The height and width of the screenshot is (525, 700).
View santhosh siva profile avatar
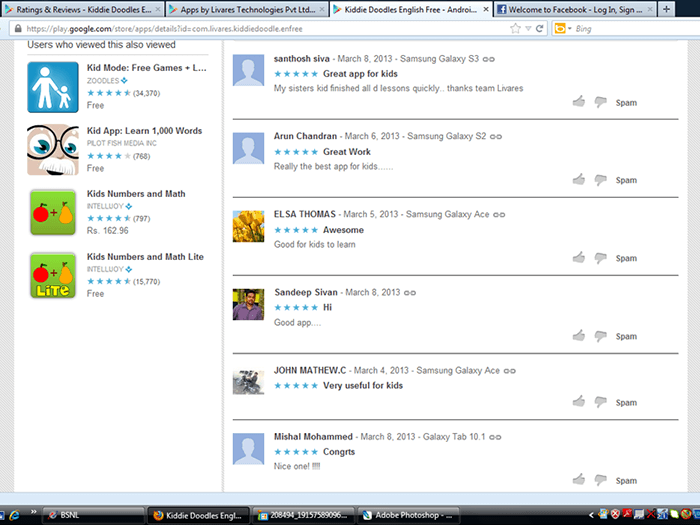[248, 70]
